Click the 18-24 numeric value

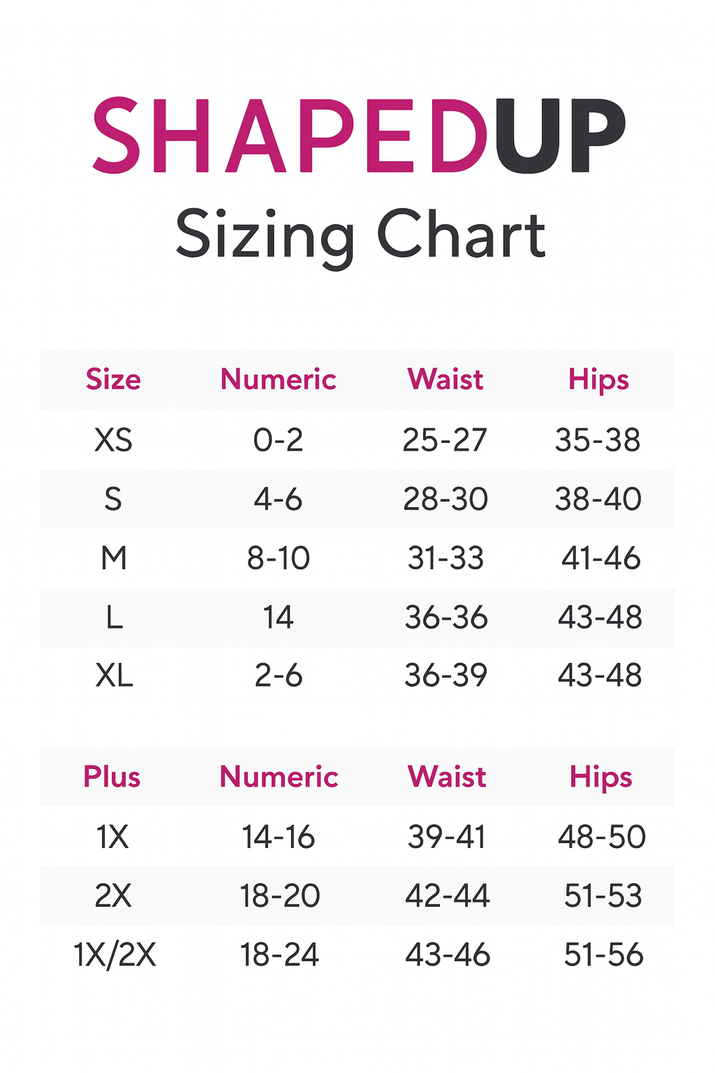[x=279, y=955]
